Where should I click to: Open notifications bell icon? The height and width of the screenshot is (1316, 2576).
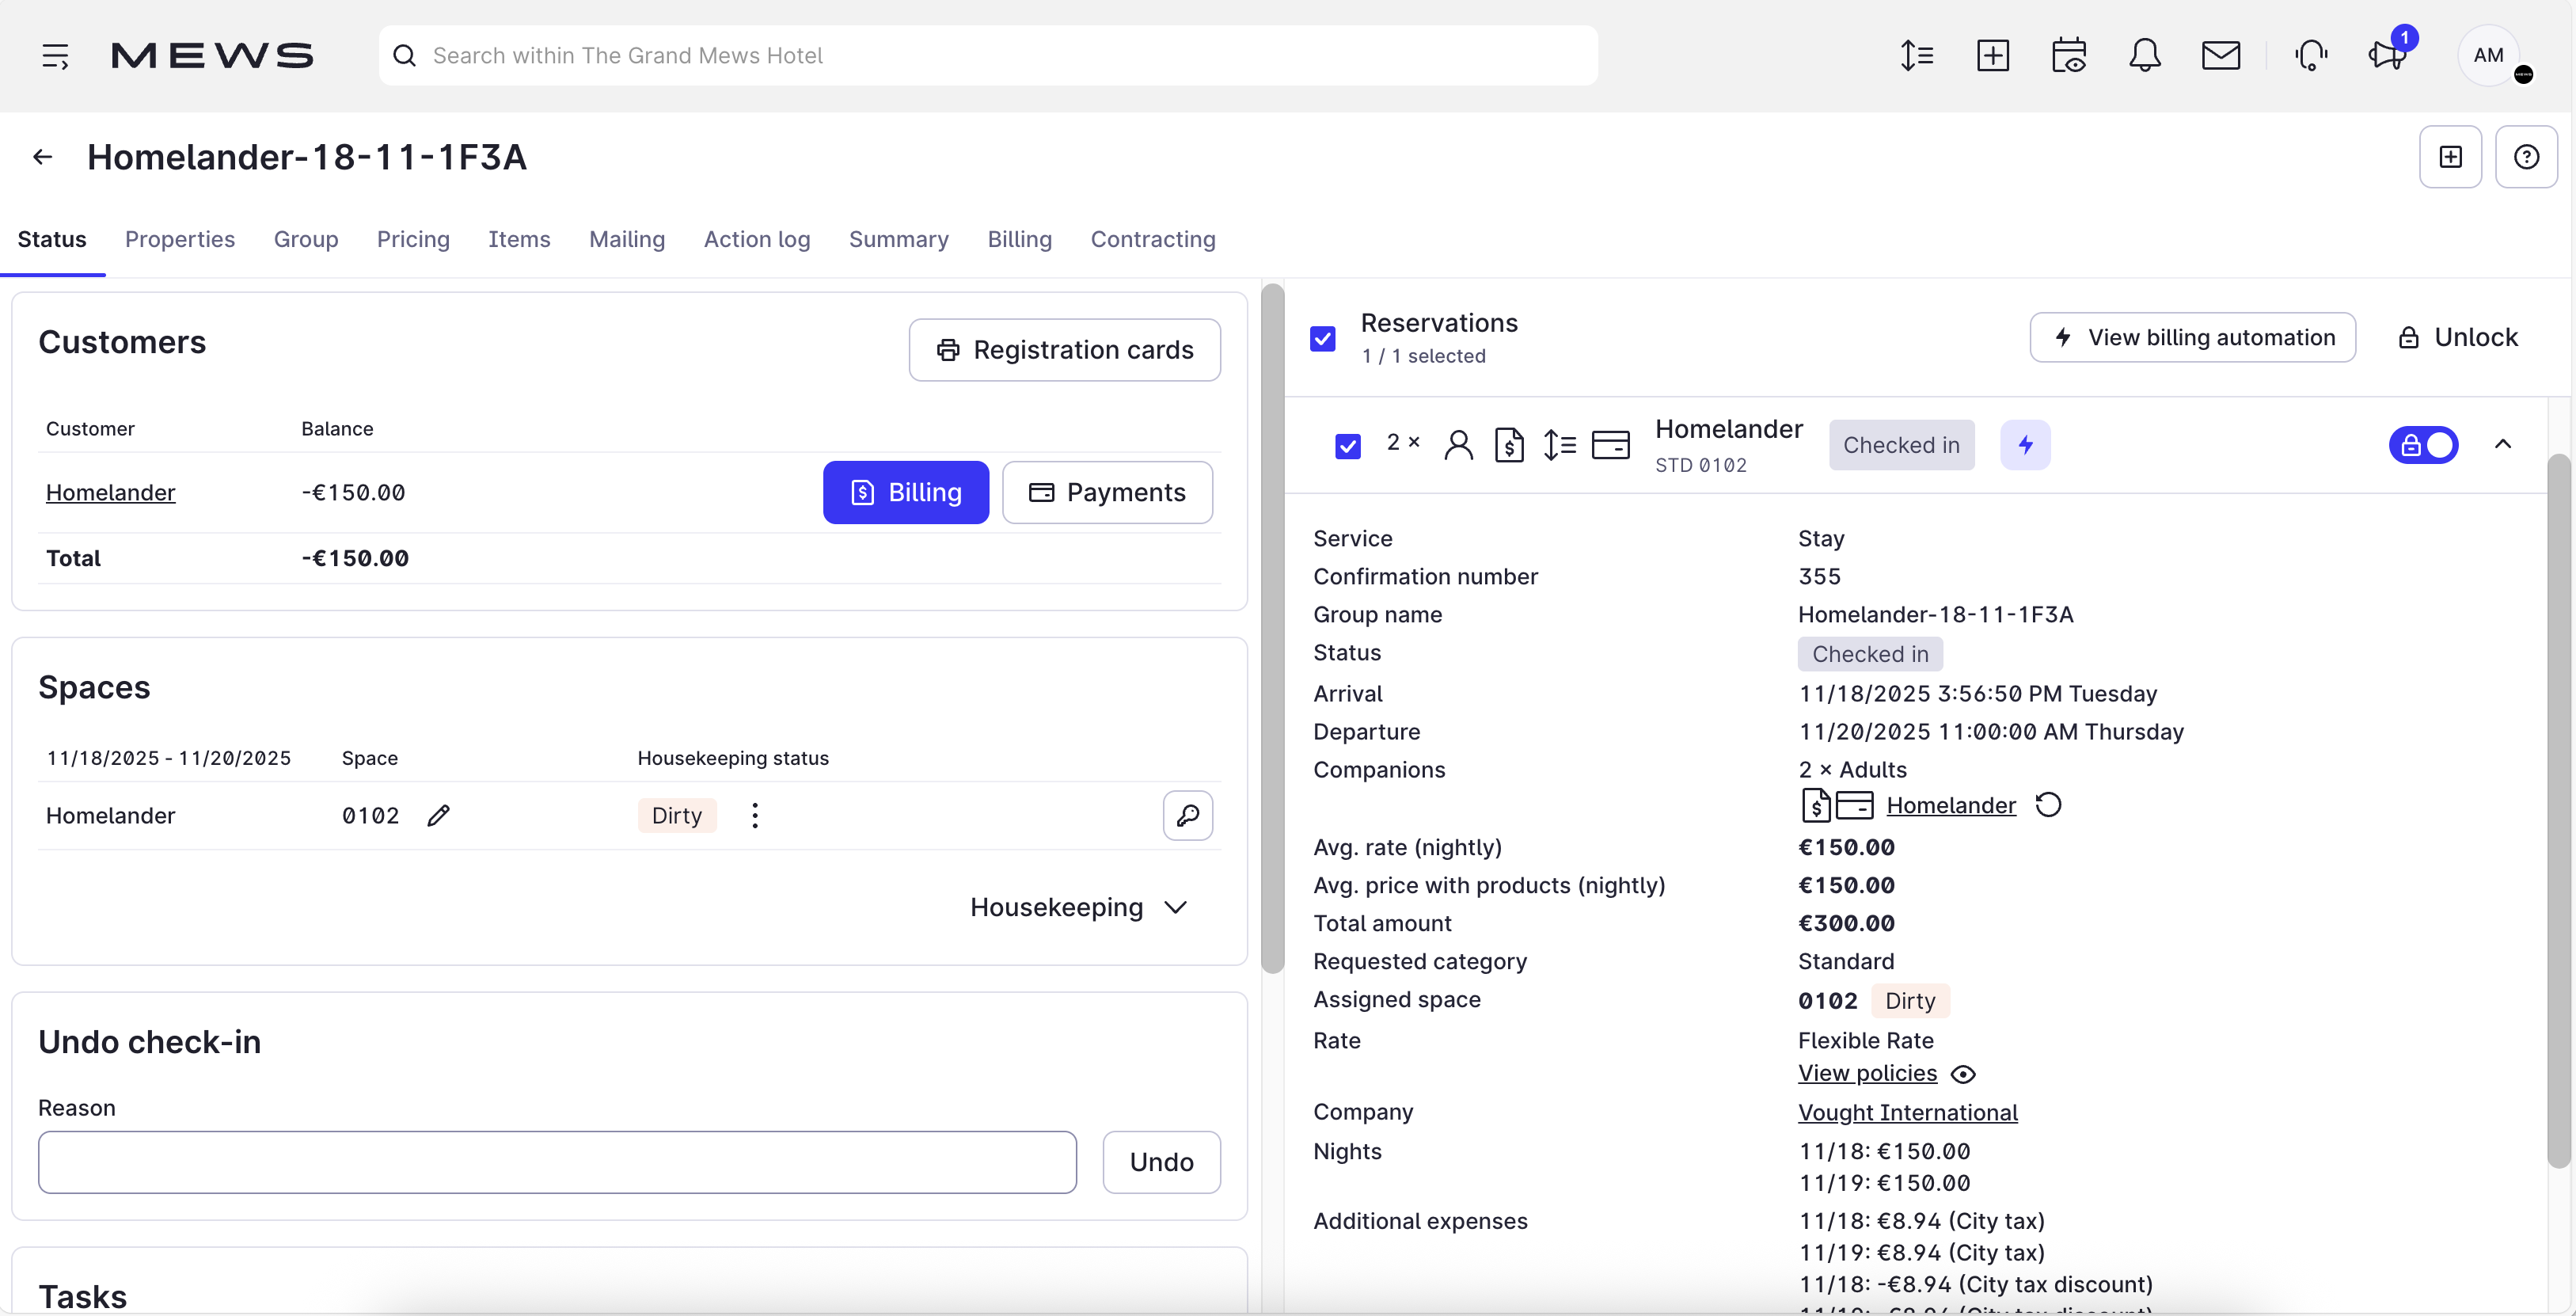pyautogui.click(x=2144, y=55)
